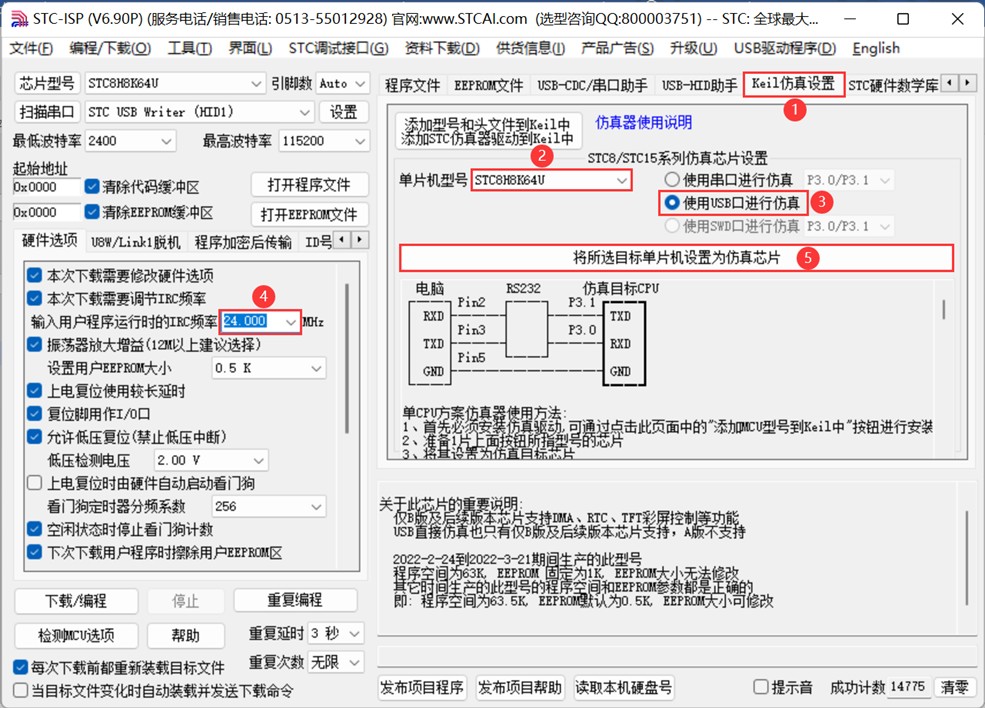Image resolution: width=985 pixels, height=708 pixels.
Task: Open the USB驱动程序(D) menu
Action: pos(785,48)
